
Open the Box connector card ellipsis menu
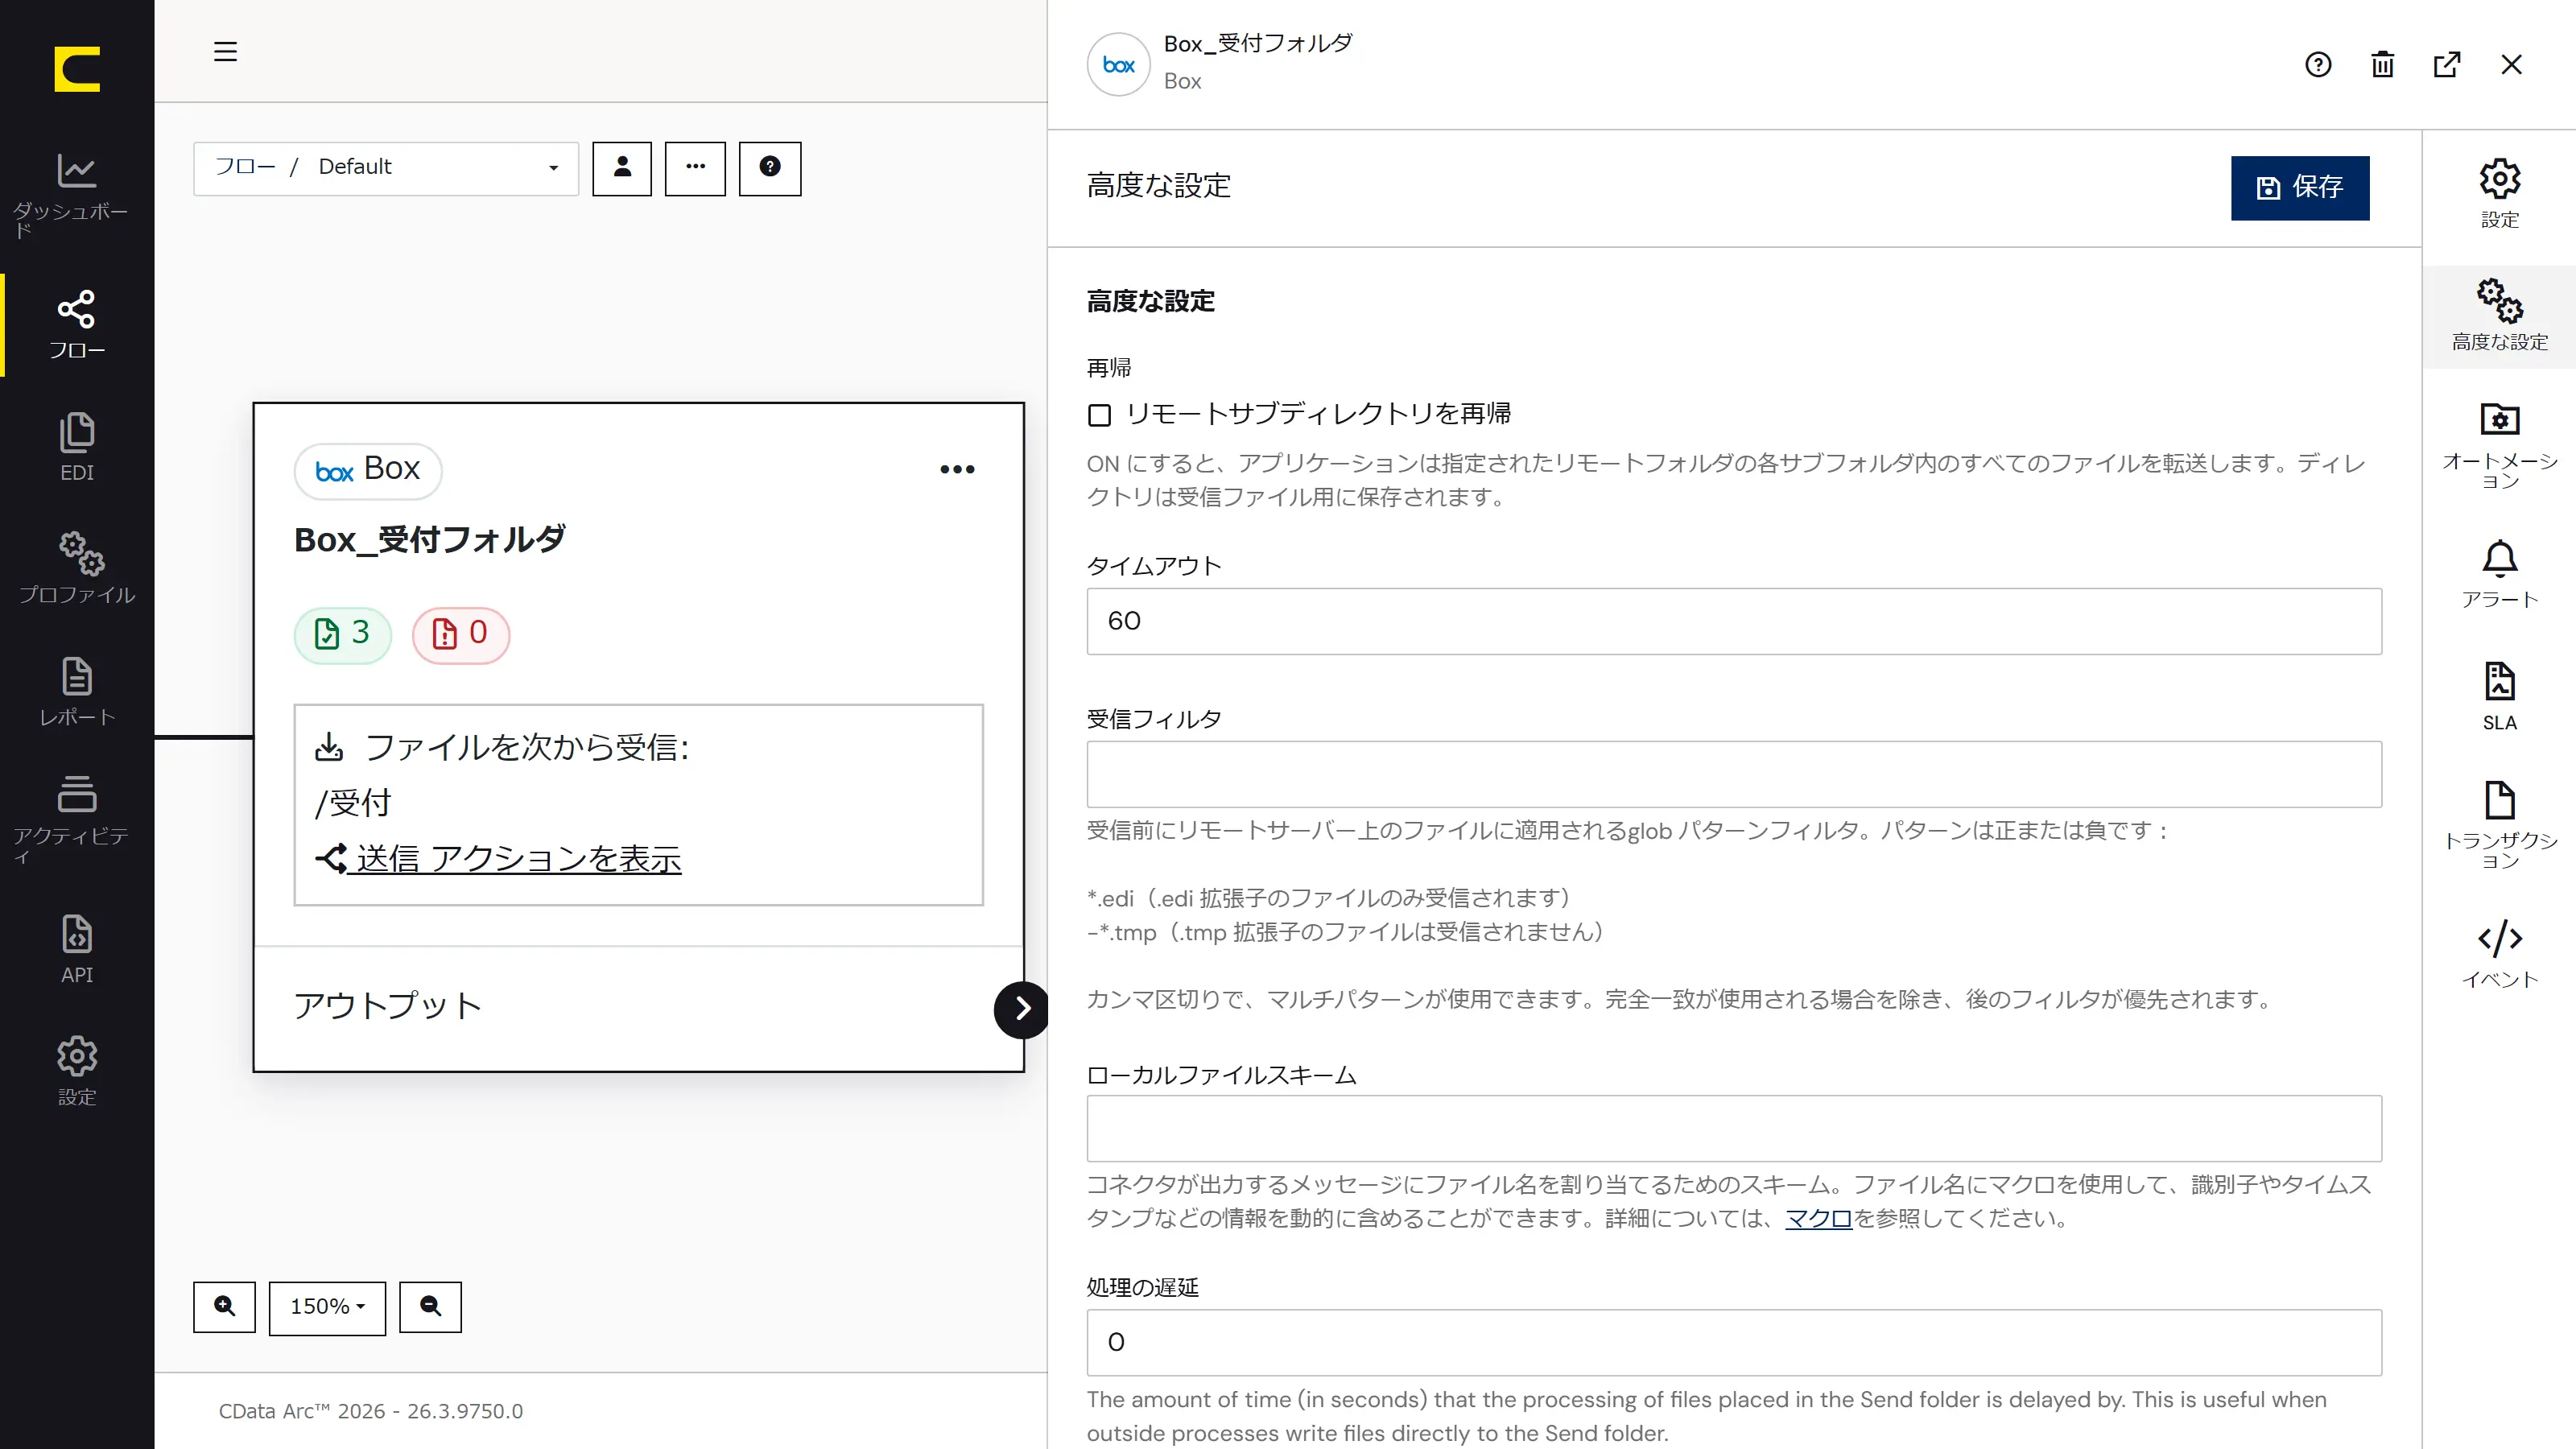[957, 469]
